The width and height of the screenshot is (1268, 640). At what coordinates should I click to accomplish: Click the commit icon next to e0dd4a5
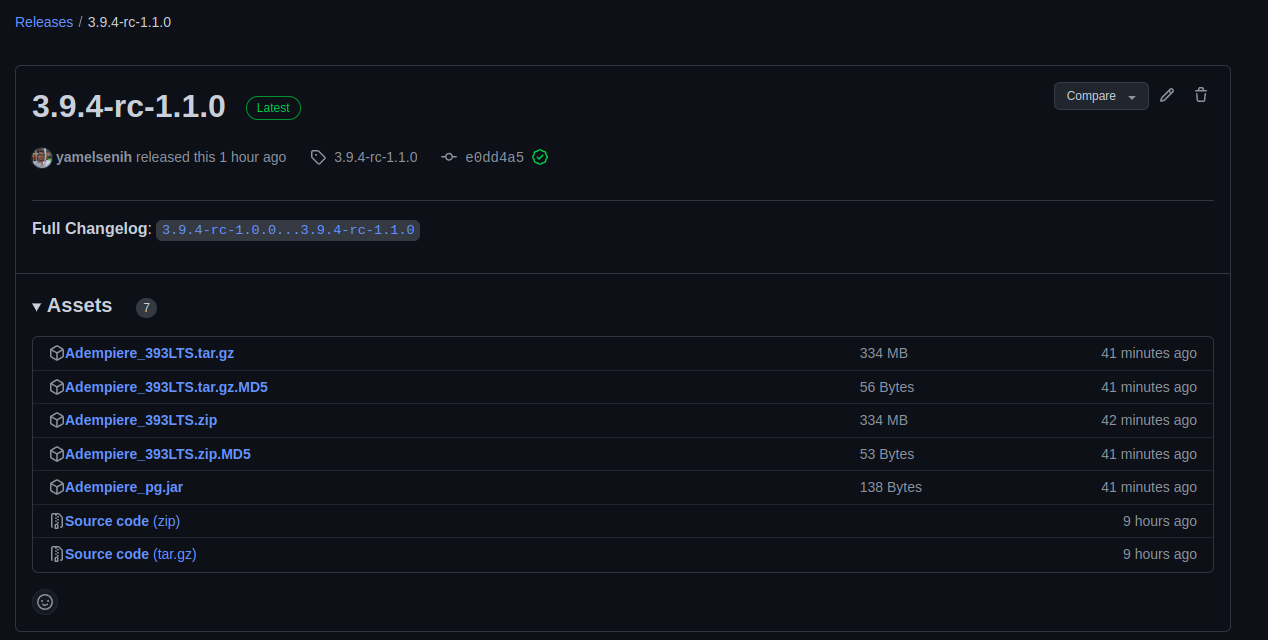coord(449,157)
